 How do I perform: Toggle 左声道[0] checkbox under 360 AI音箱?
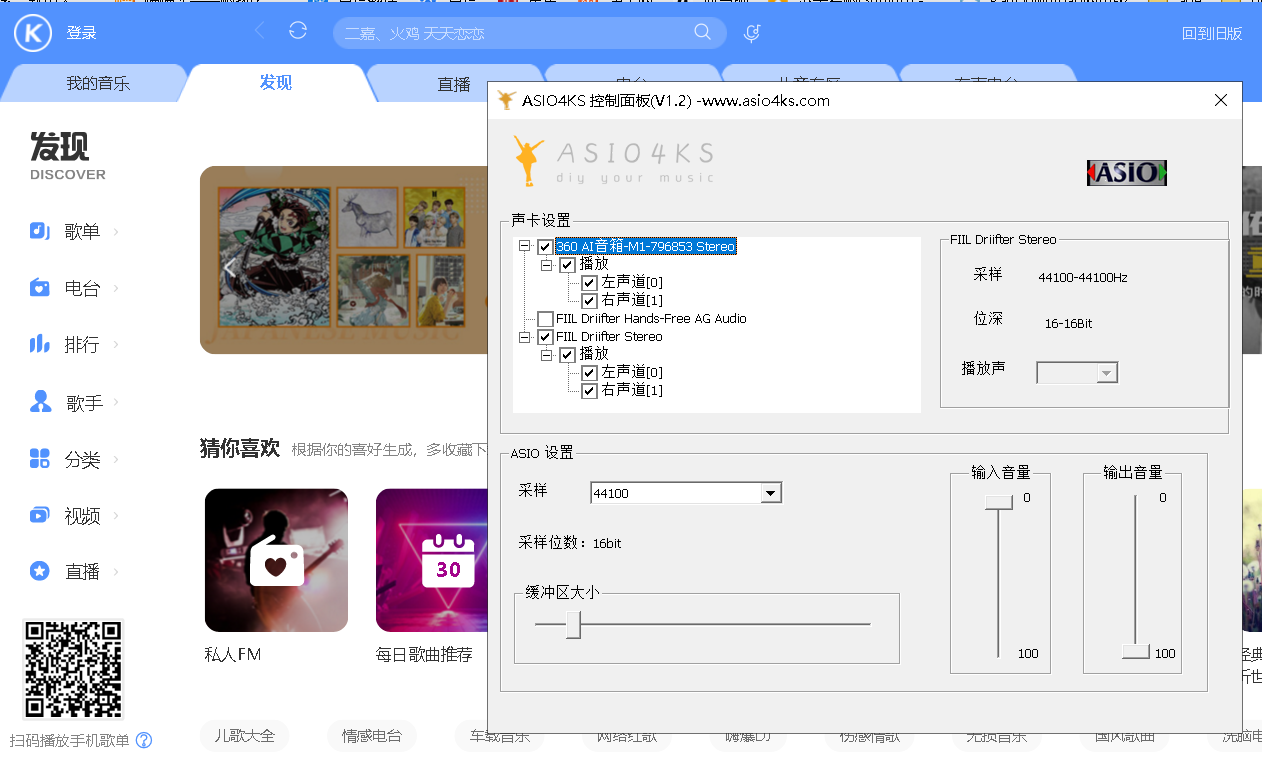pyautogui.click(x=589, y=283)
